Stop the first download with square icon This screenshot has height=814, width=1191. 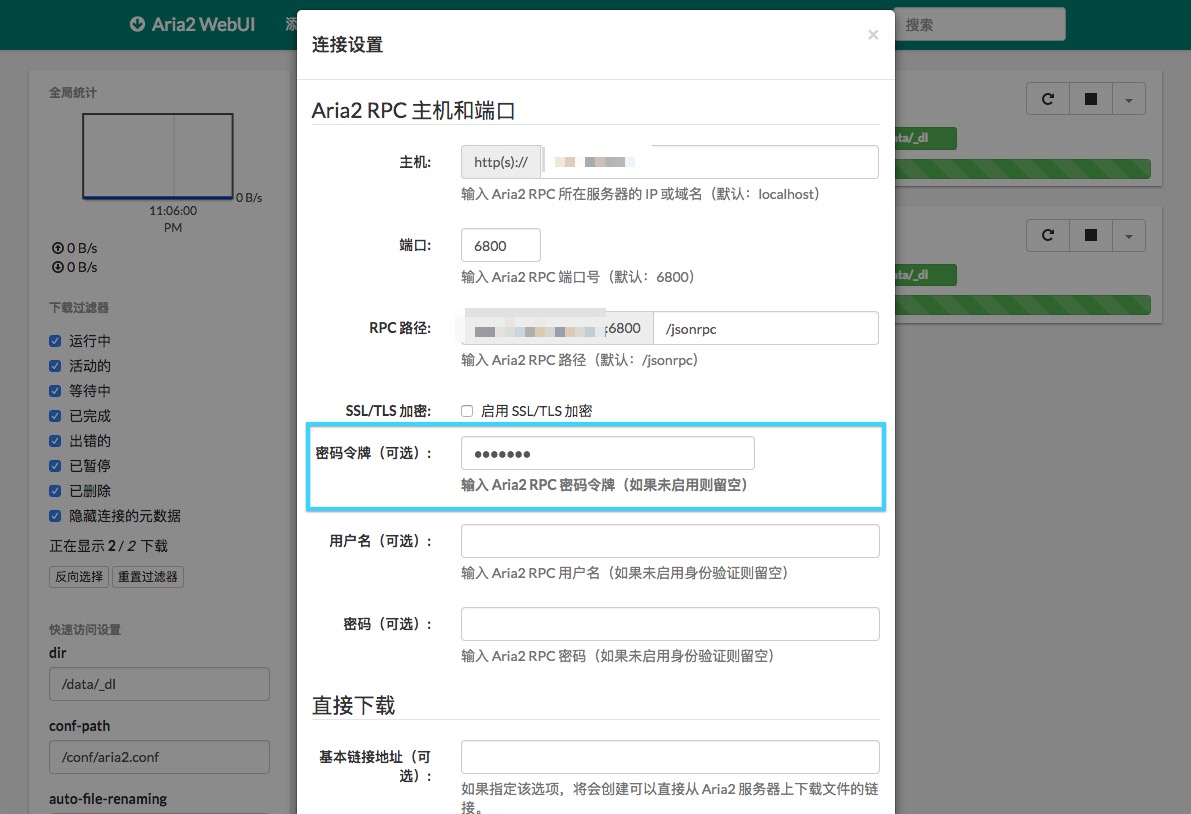[x=1091, y=99]
